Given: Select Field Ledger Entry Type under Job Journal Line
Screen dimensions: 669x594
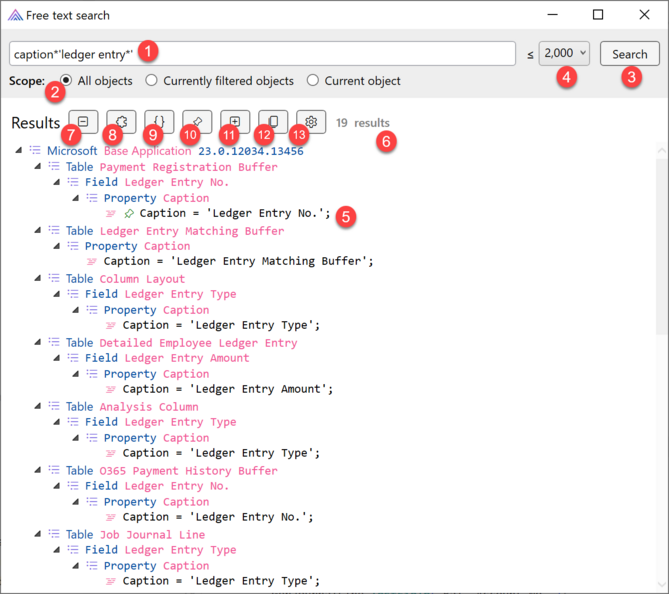Looking at the screenshot, I should pyautogui.click(x=160, y=550).
